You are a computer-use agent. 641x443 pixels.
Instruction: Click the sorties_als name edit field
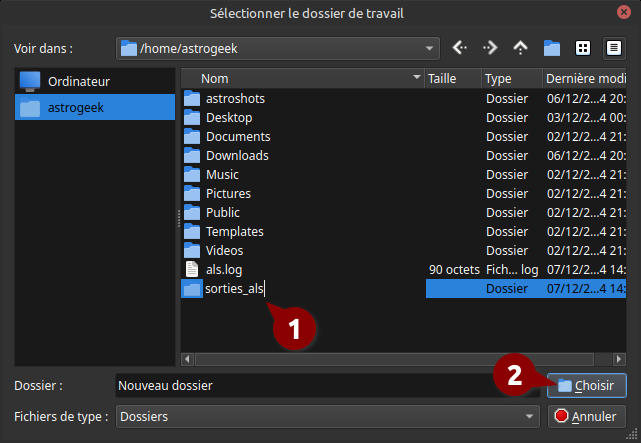click(315, 289)
